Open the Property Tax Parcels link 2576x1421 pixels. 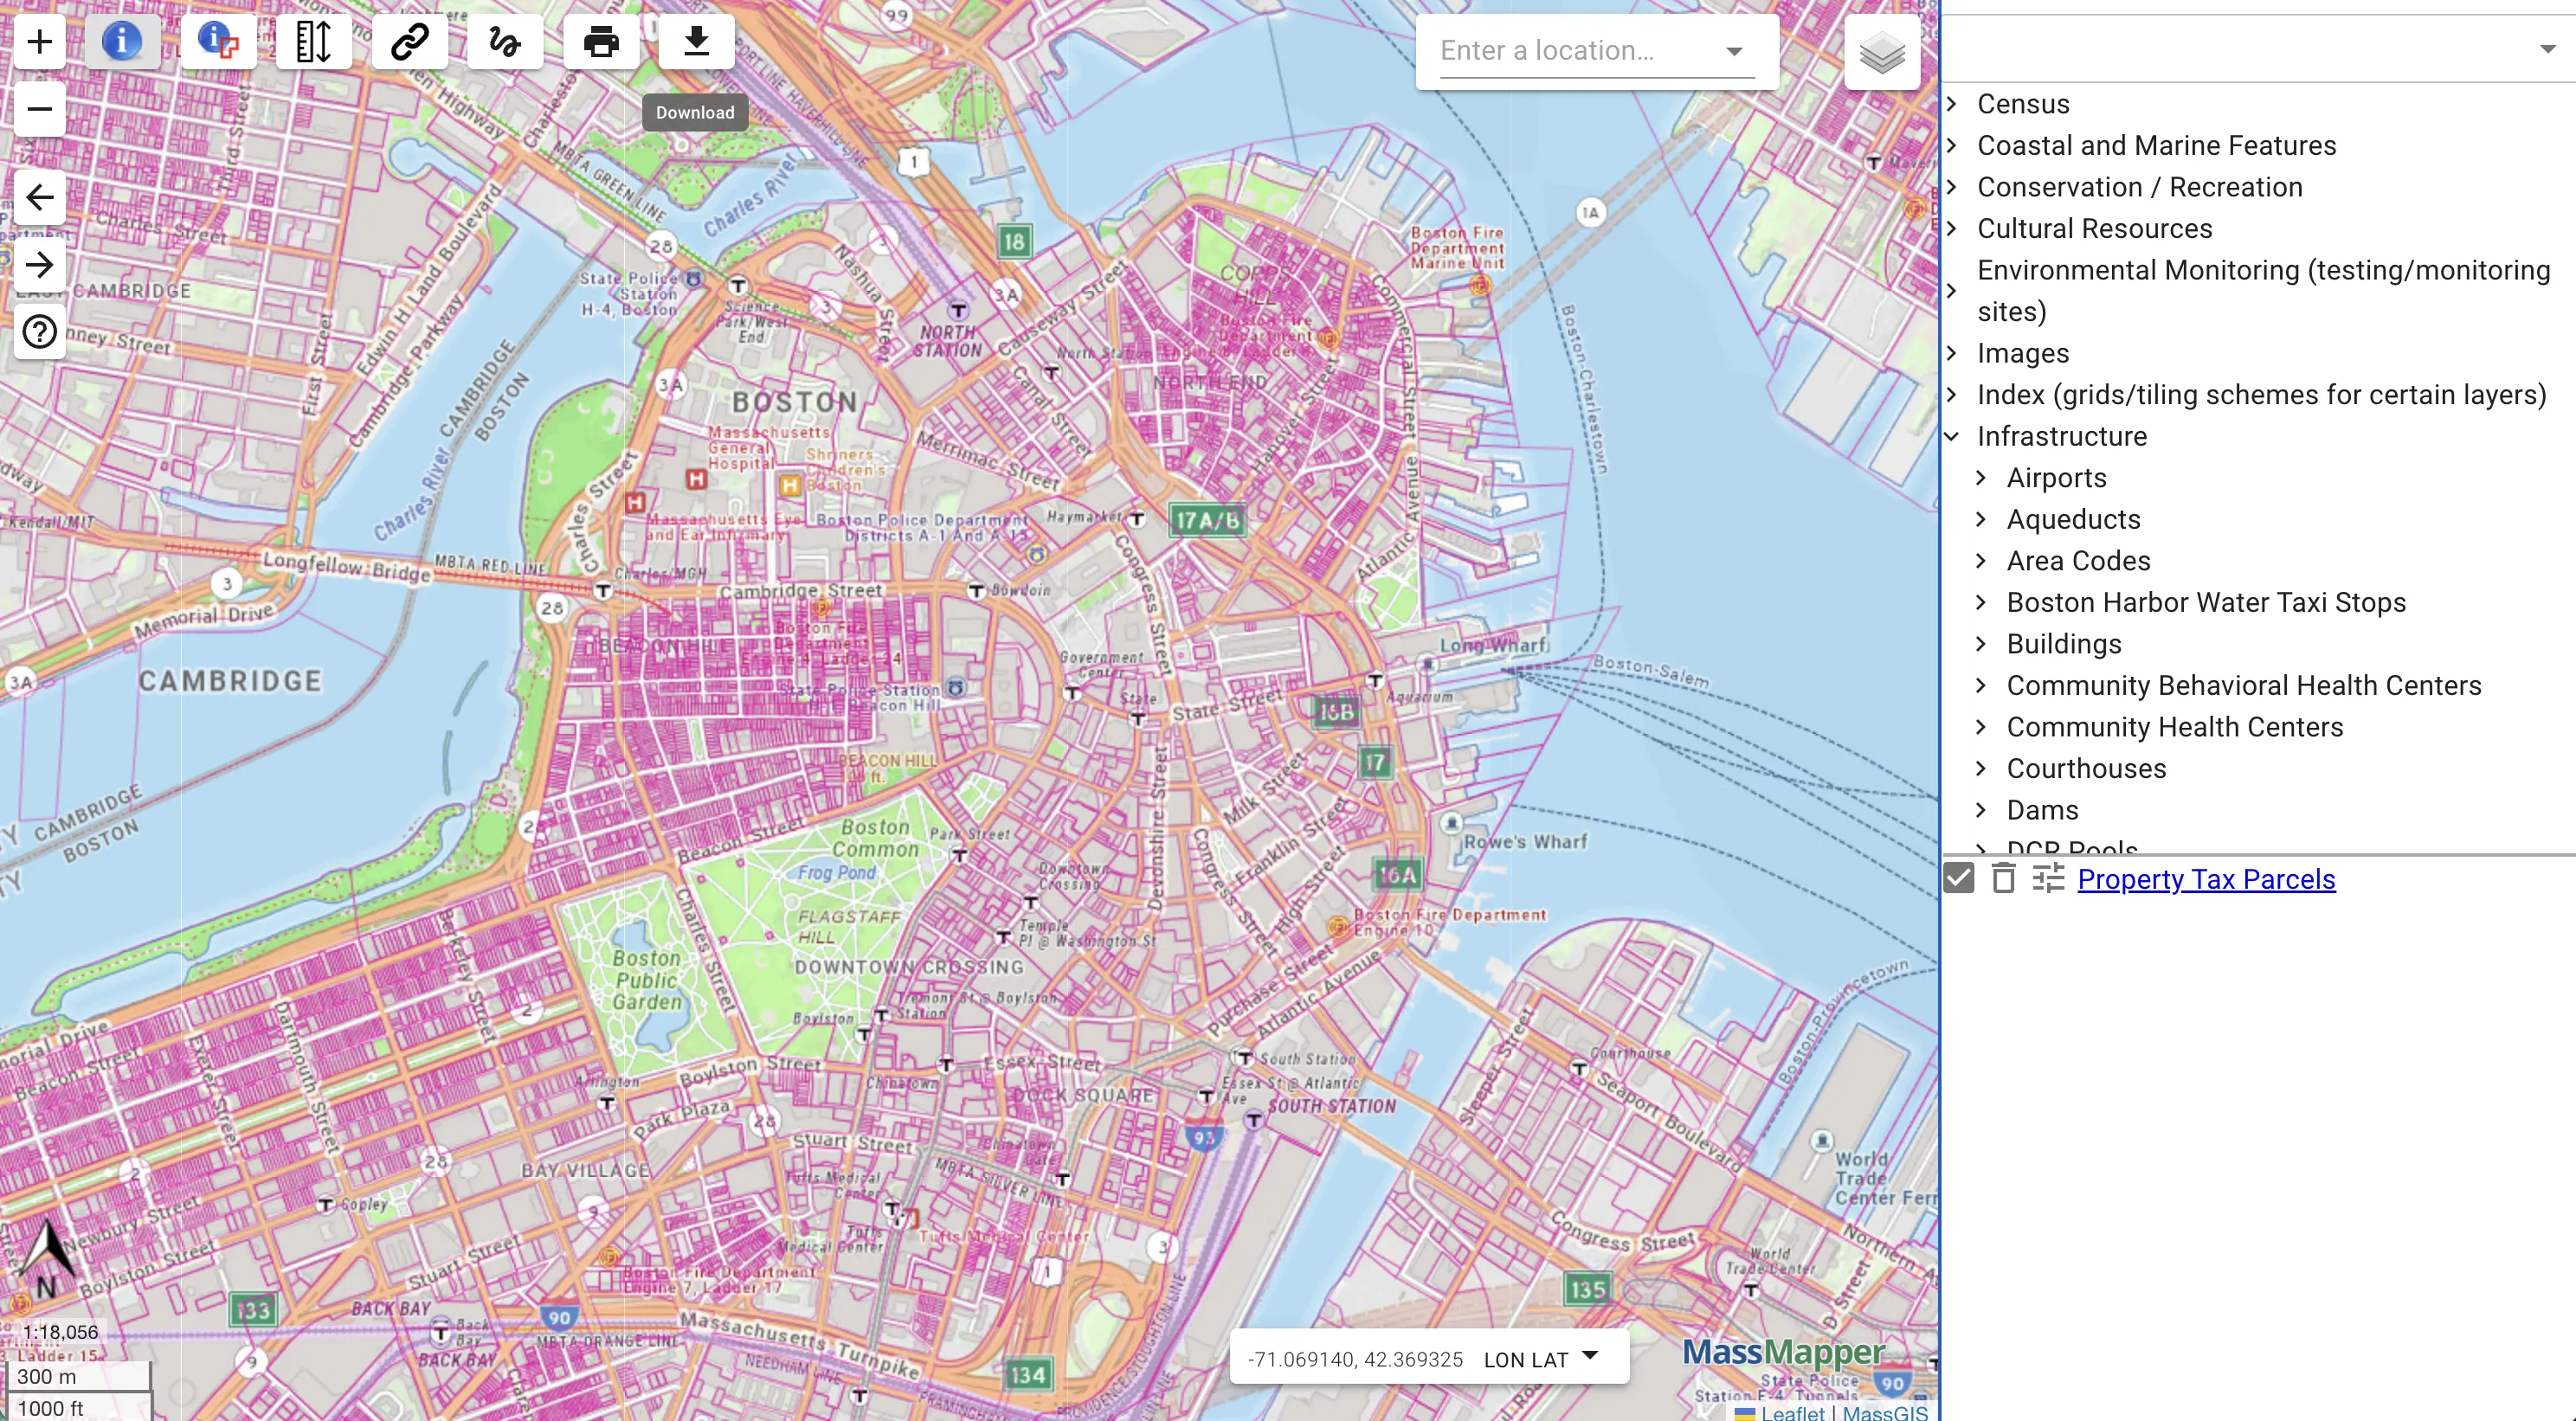pyautogui.click(x=2206, y=878)
